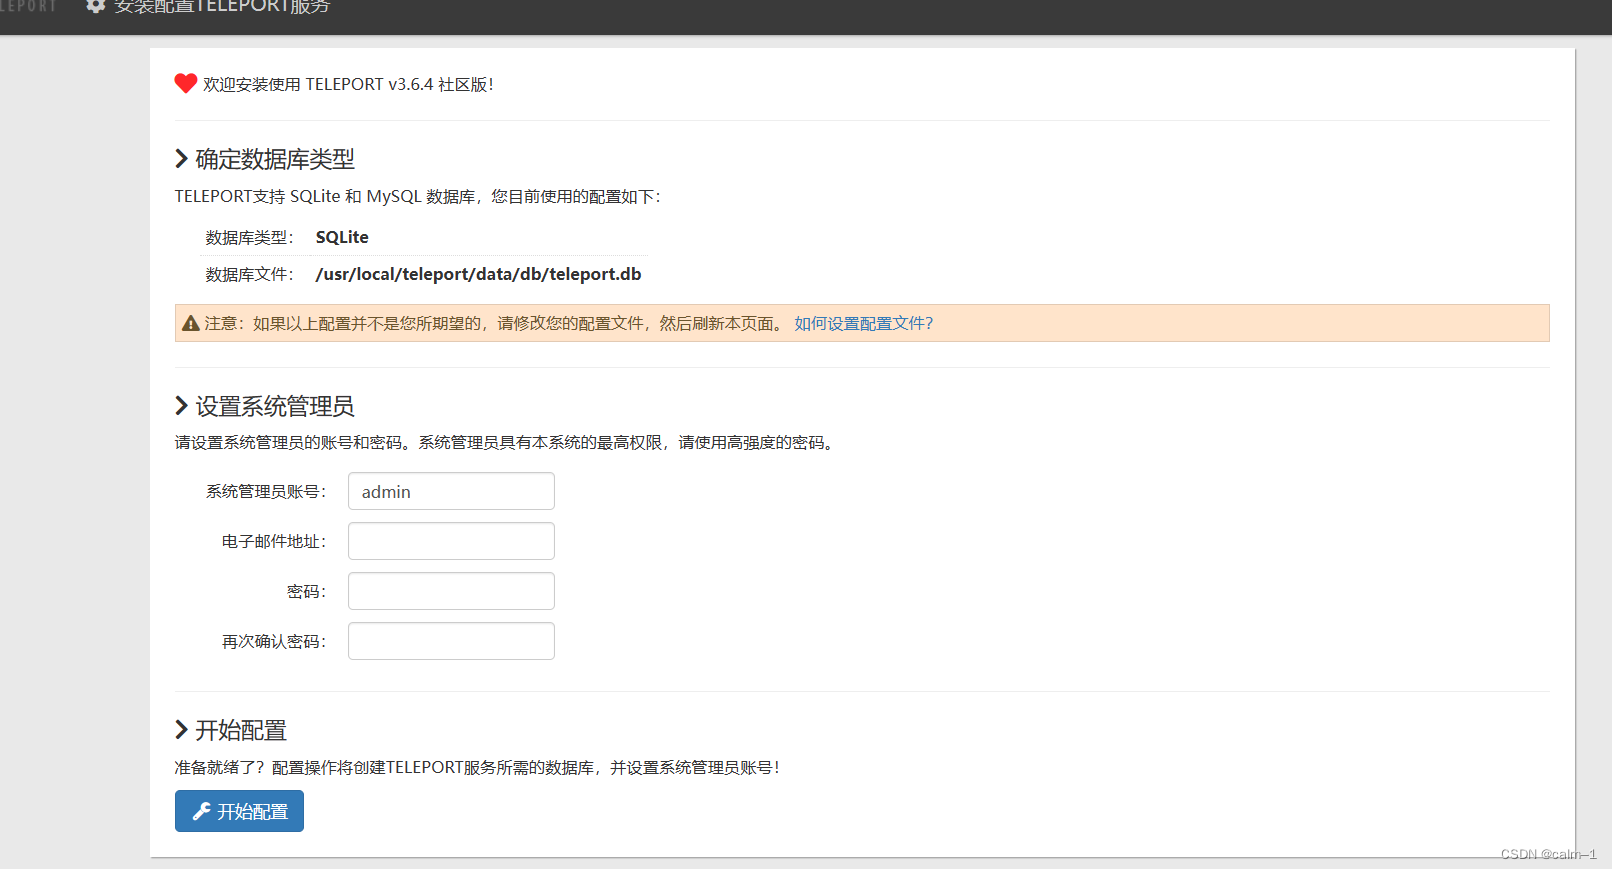The height and width of the screenshot is (869, 1612).
Task: Click the 开始配置 blue button
Action: tap(239, 811)
